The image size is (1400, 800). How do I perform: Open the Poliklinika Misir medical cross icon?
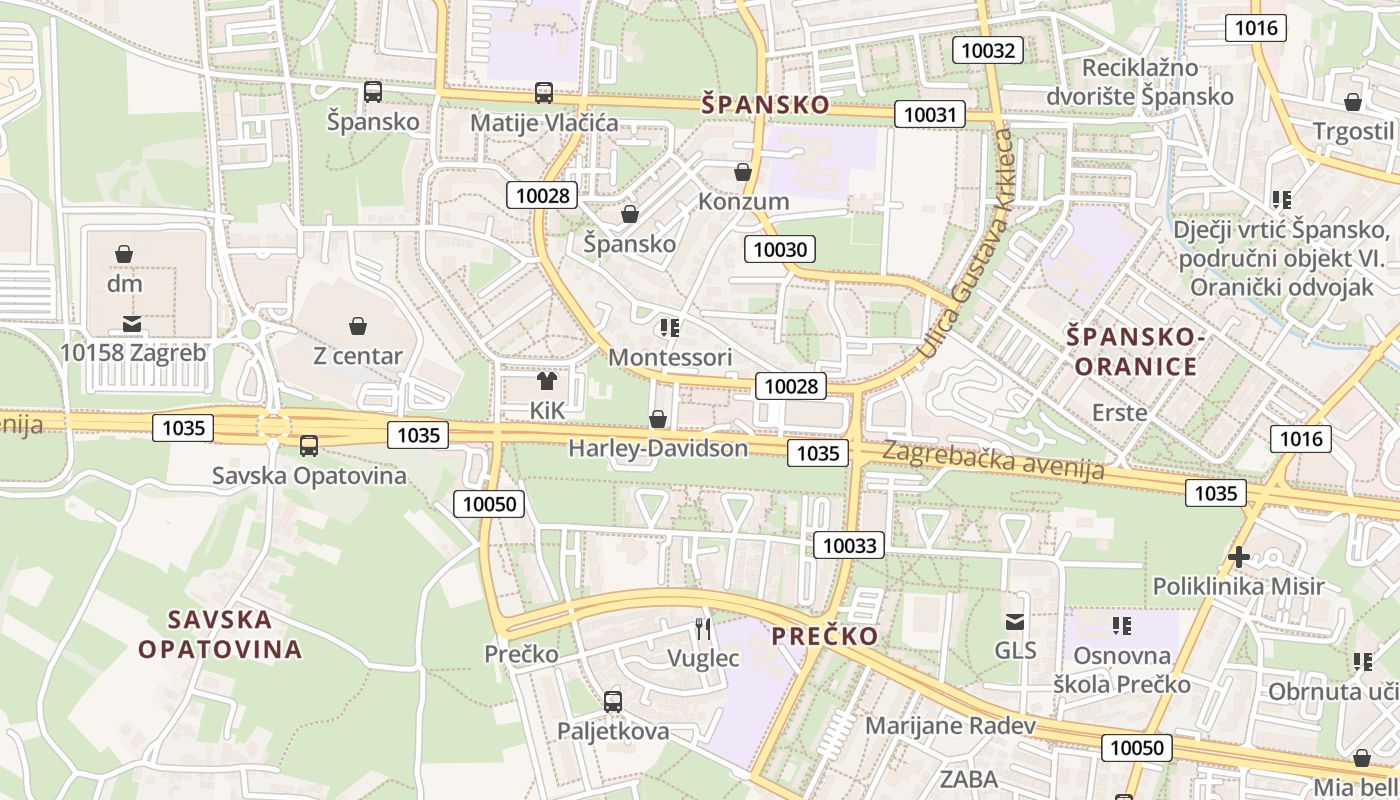point(1239,557)
